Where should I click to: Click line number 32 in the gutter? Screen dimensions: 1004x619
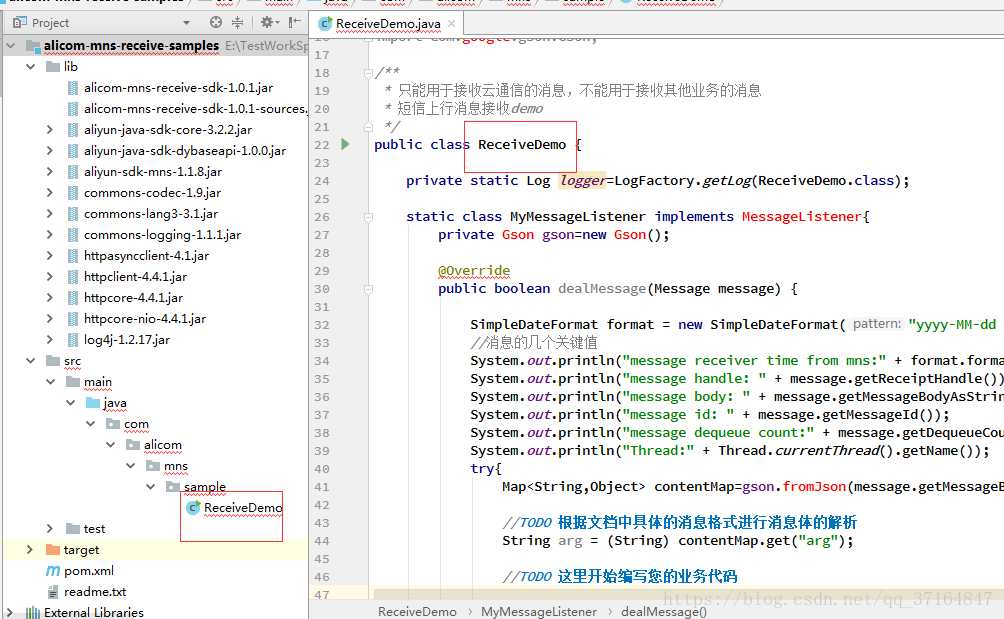pos(321,325)
